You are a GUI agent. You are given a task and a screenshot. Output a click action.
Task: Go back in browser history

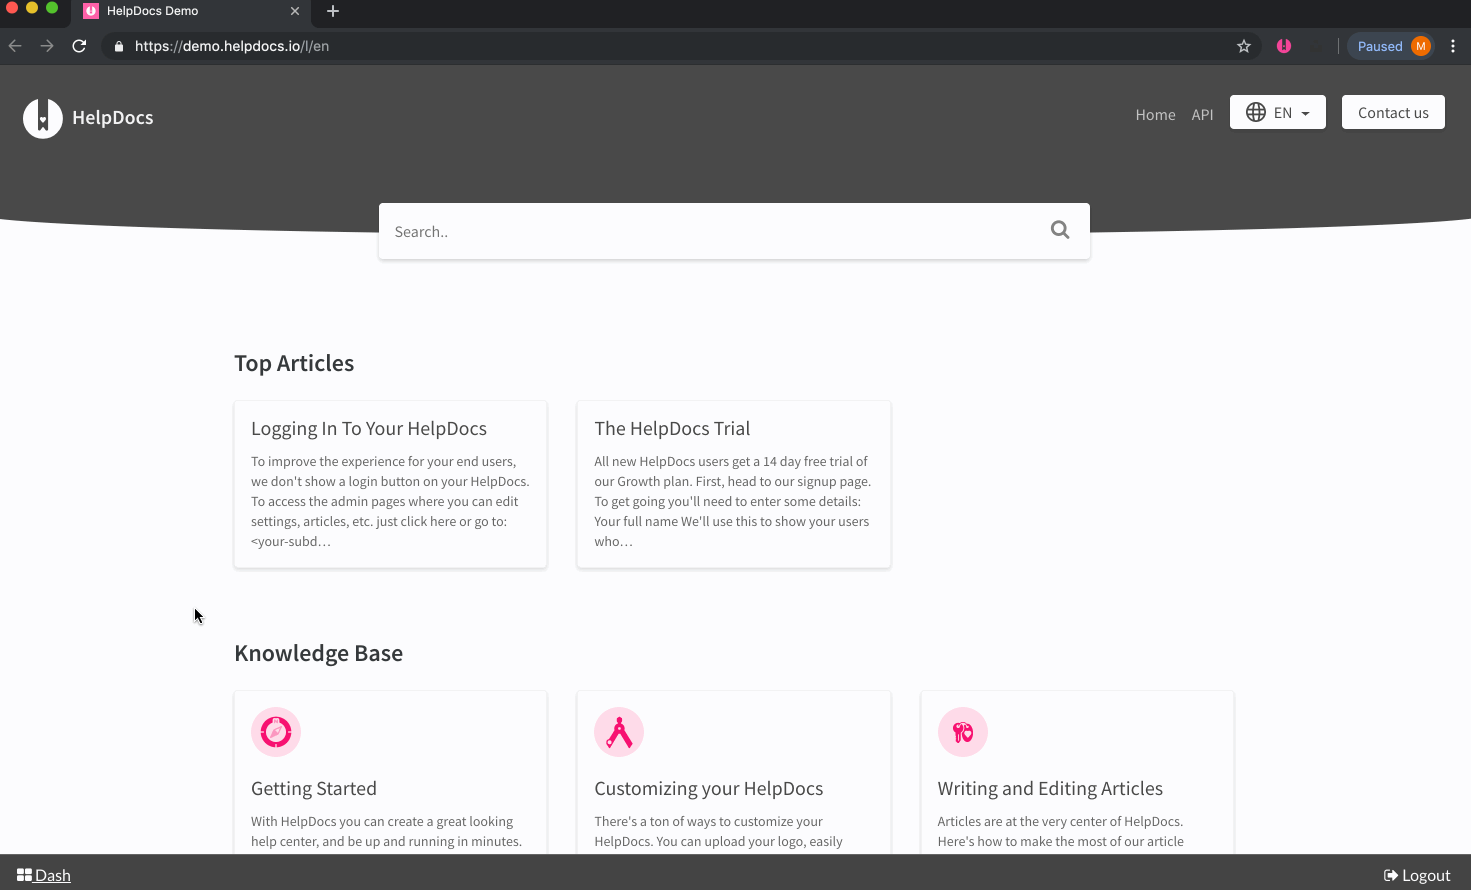coord(15,46)
